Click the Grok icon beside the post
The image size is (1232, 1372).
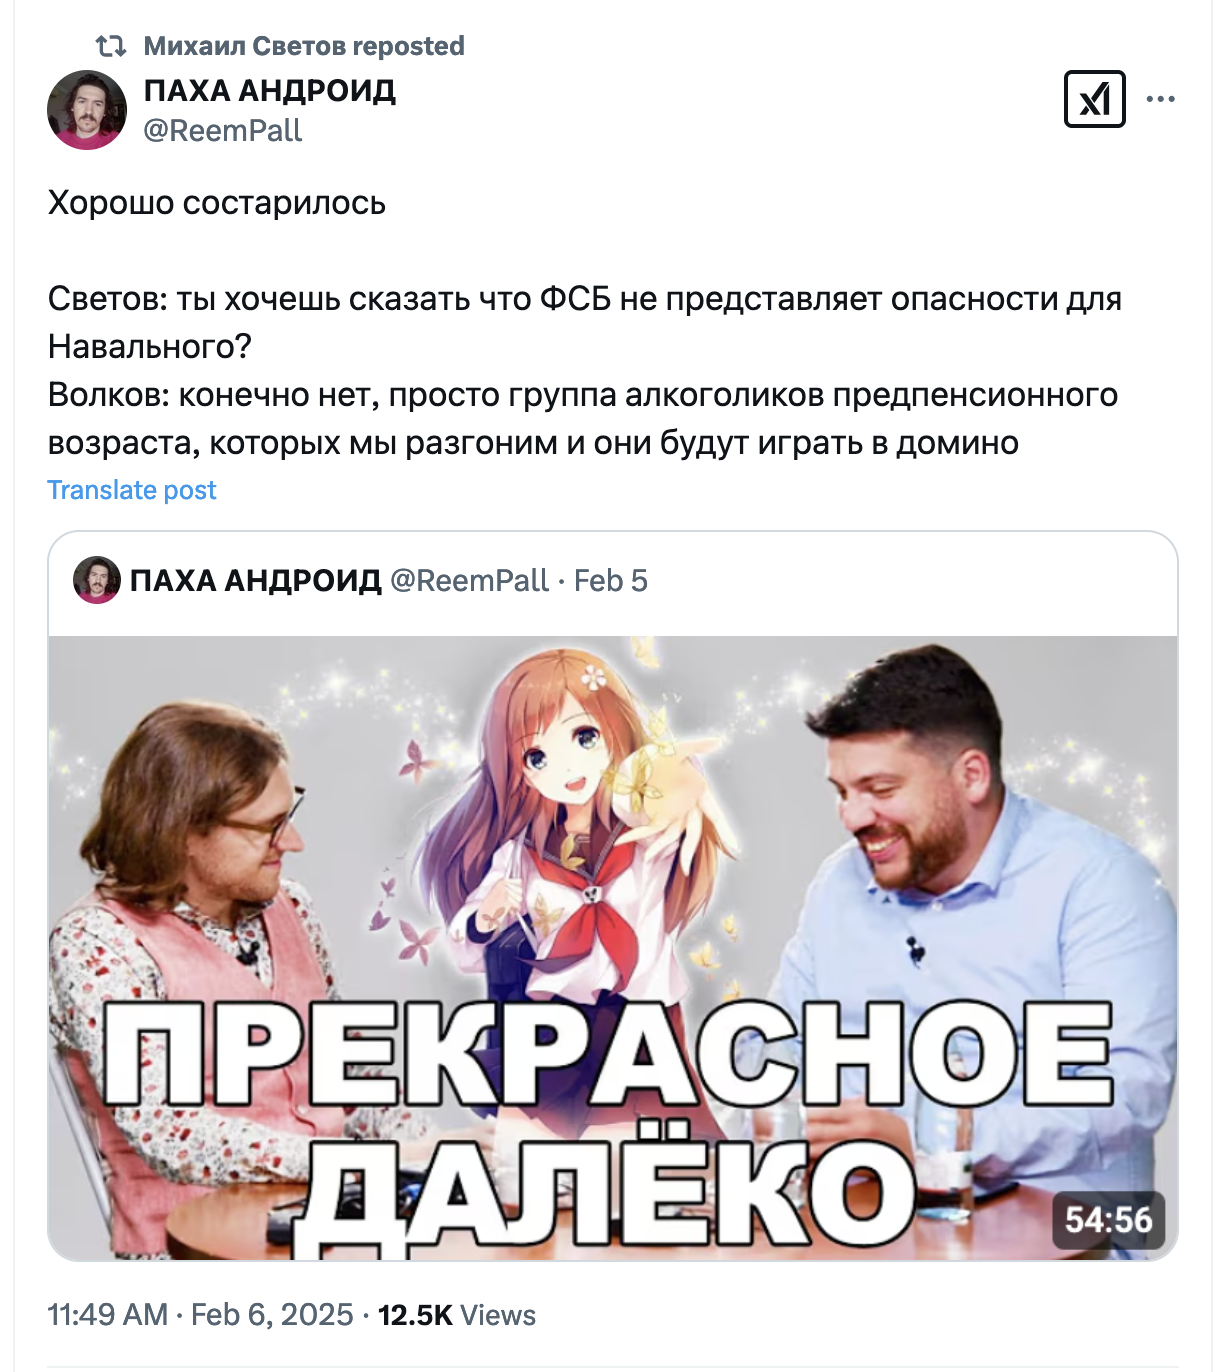[1095, 99]
